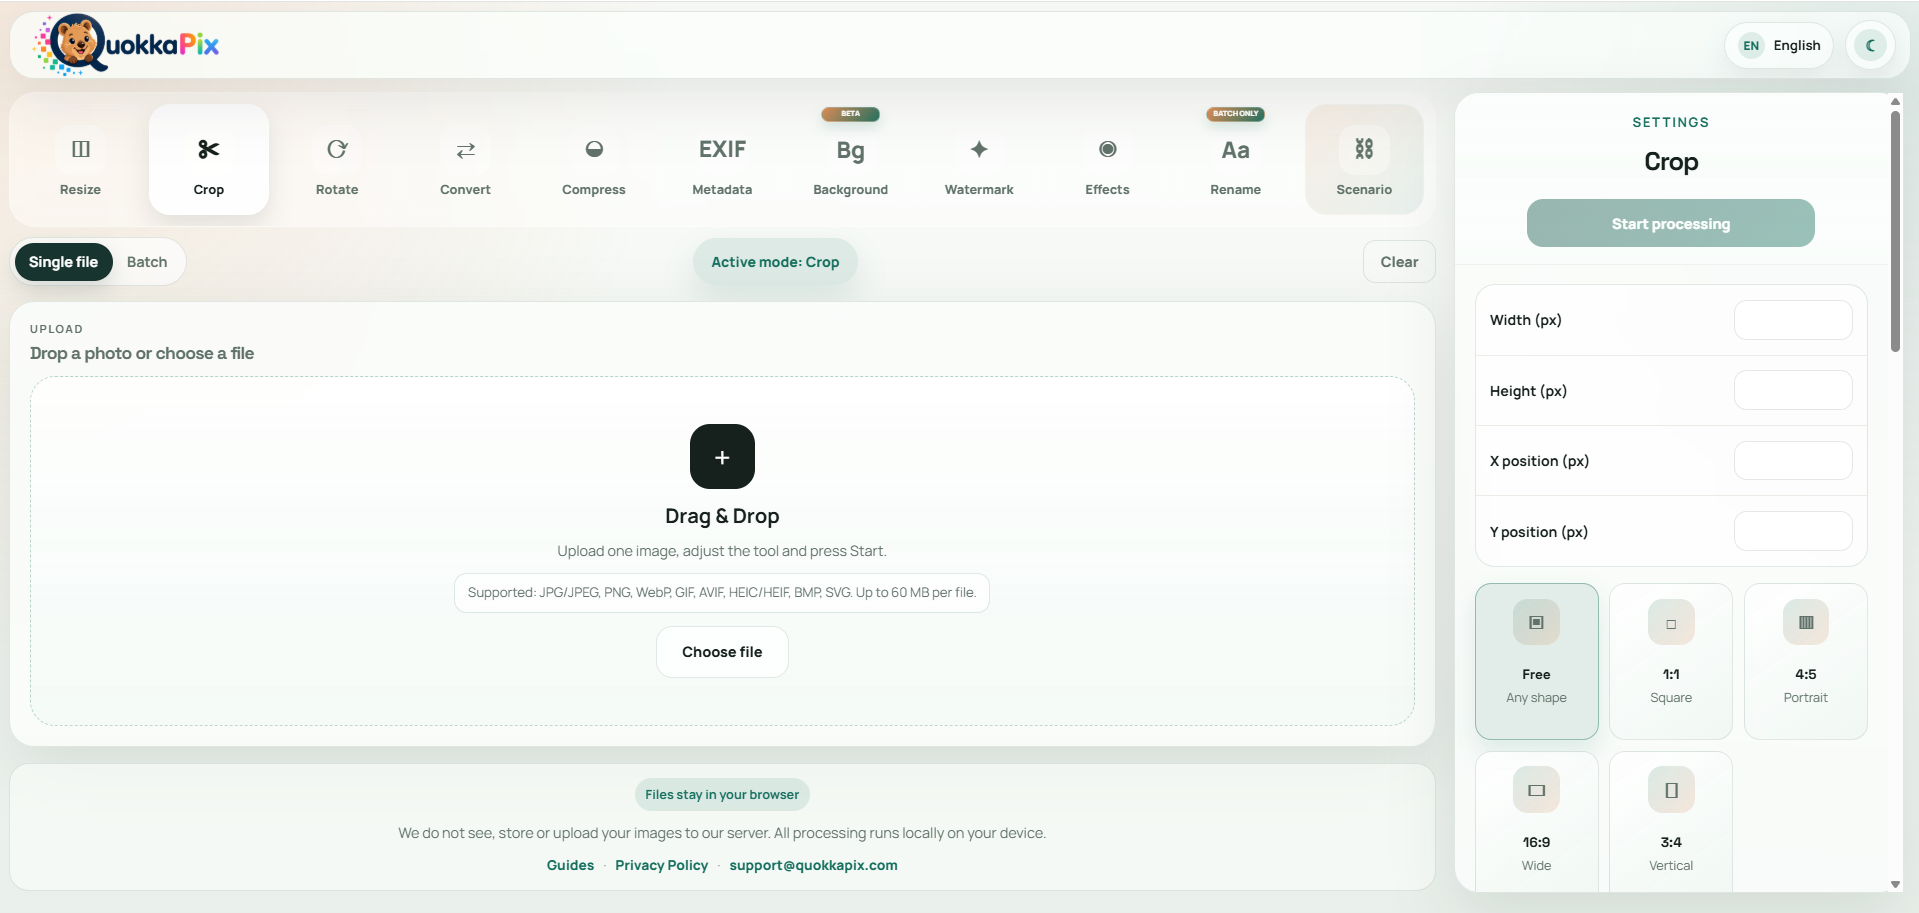
Task: Click the supported formats info text
Action: pyautogui.click(x=722, y=593)
